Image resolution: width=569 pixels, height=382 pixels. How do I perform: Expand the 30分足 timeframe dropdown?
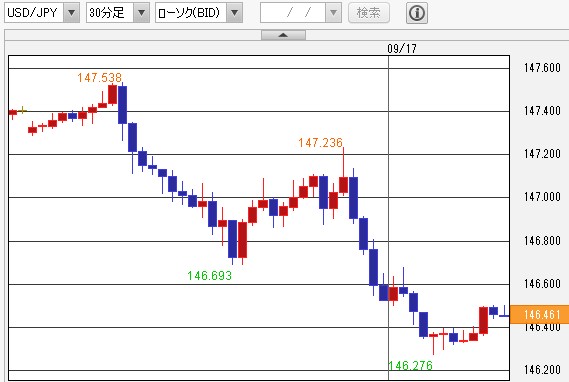(x=141, y=13)
